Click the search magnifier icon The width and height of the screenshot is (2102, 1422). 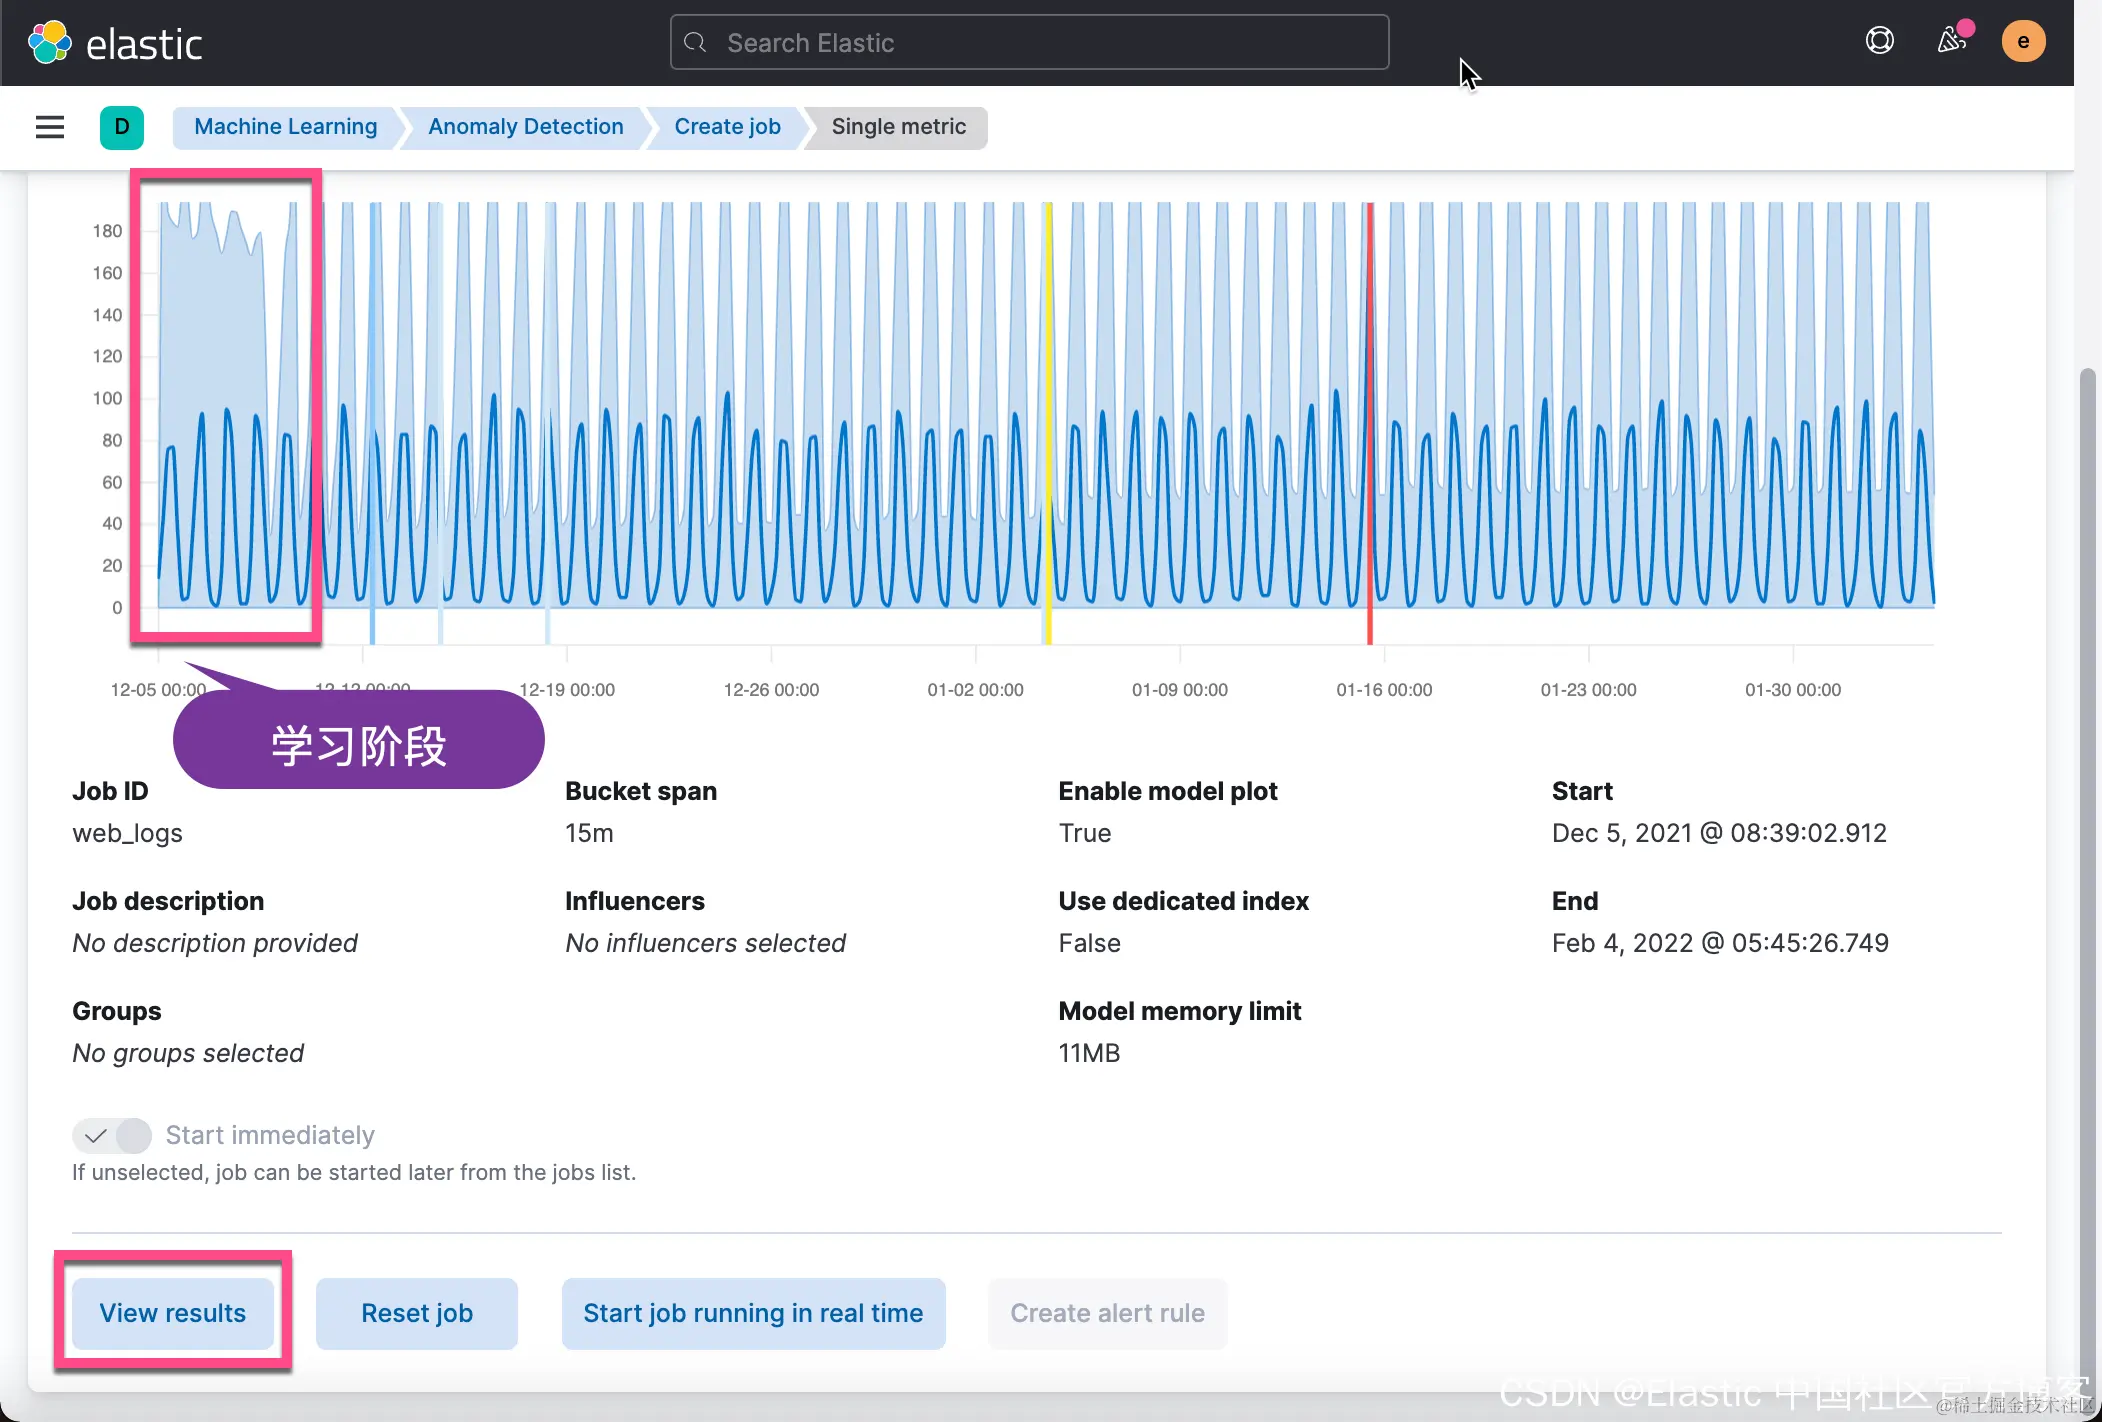(x=696, y=43)
